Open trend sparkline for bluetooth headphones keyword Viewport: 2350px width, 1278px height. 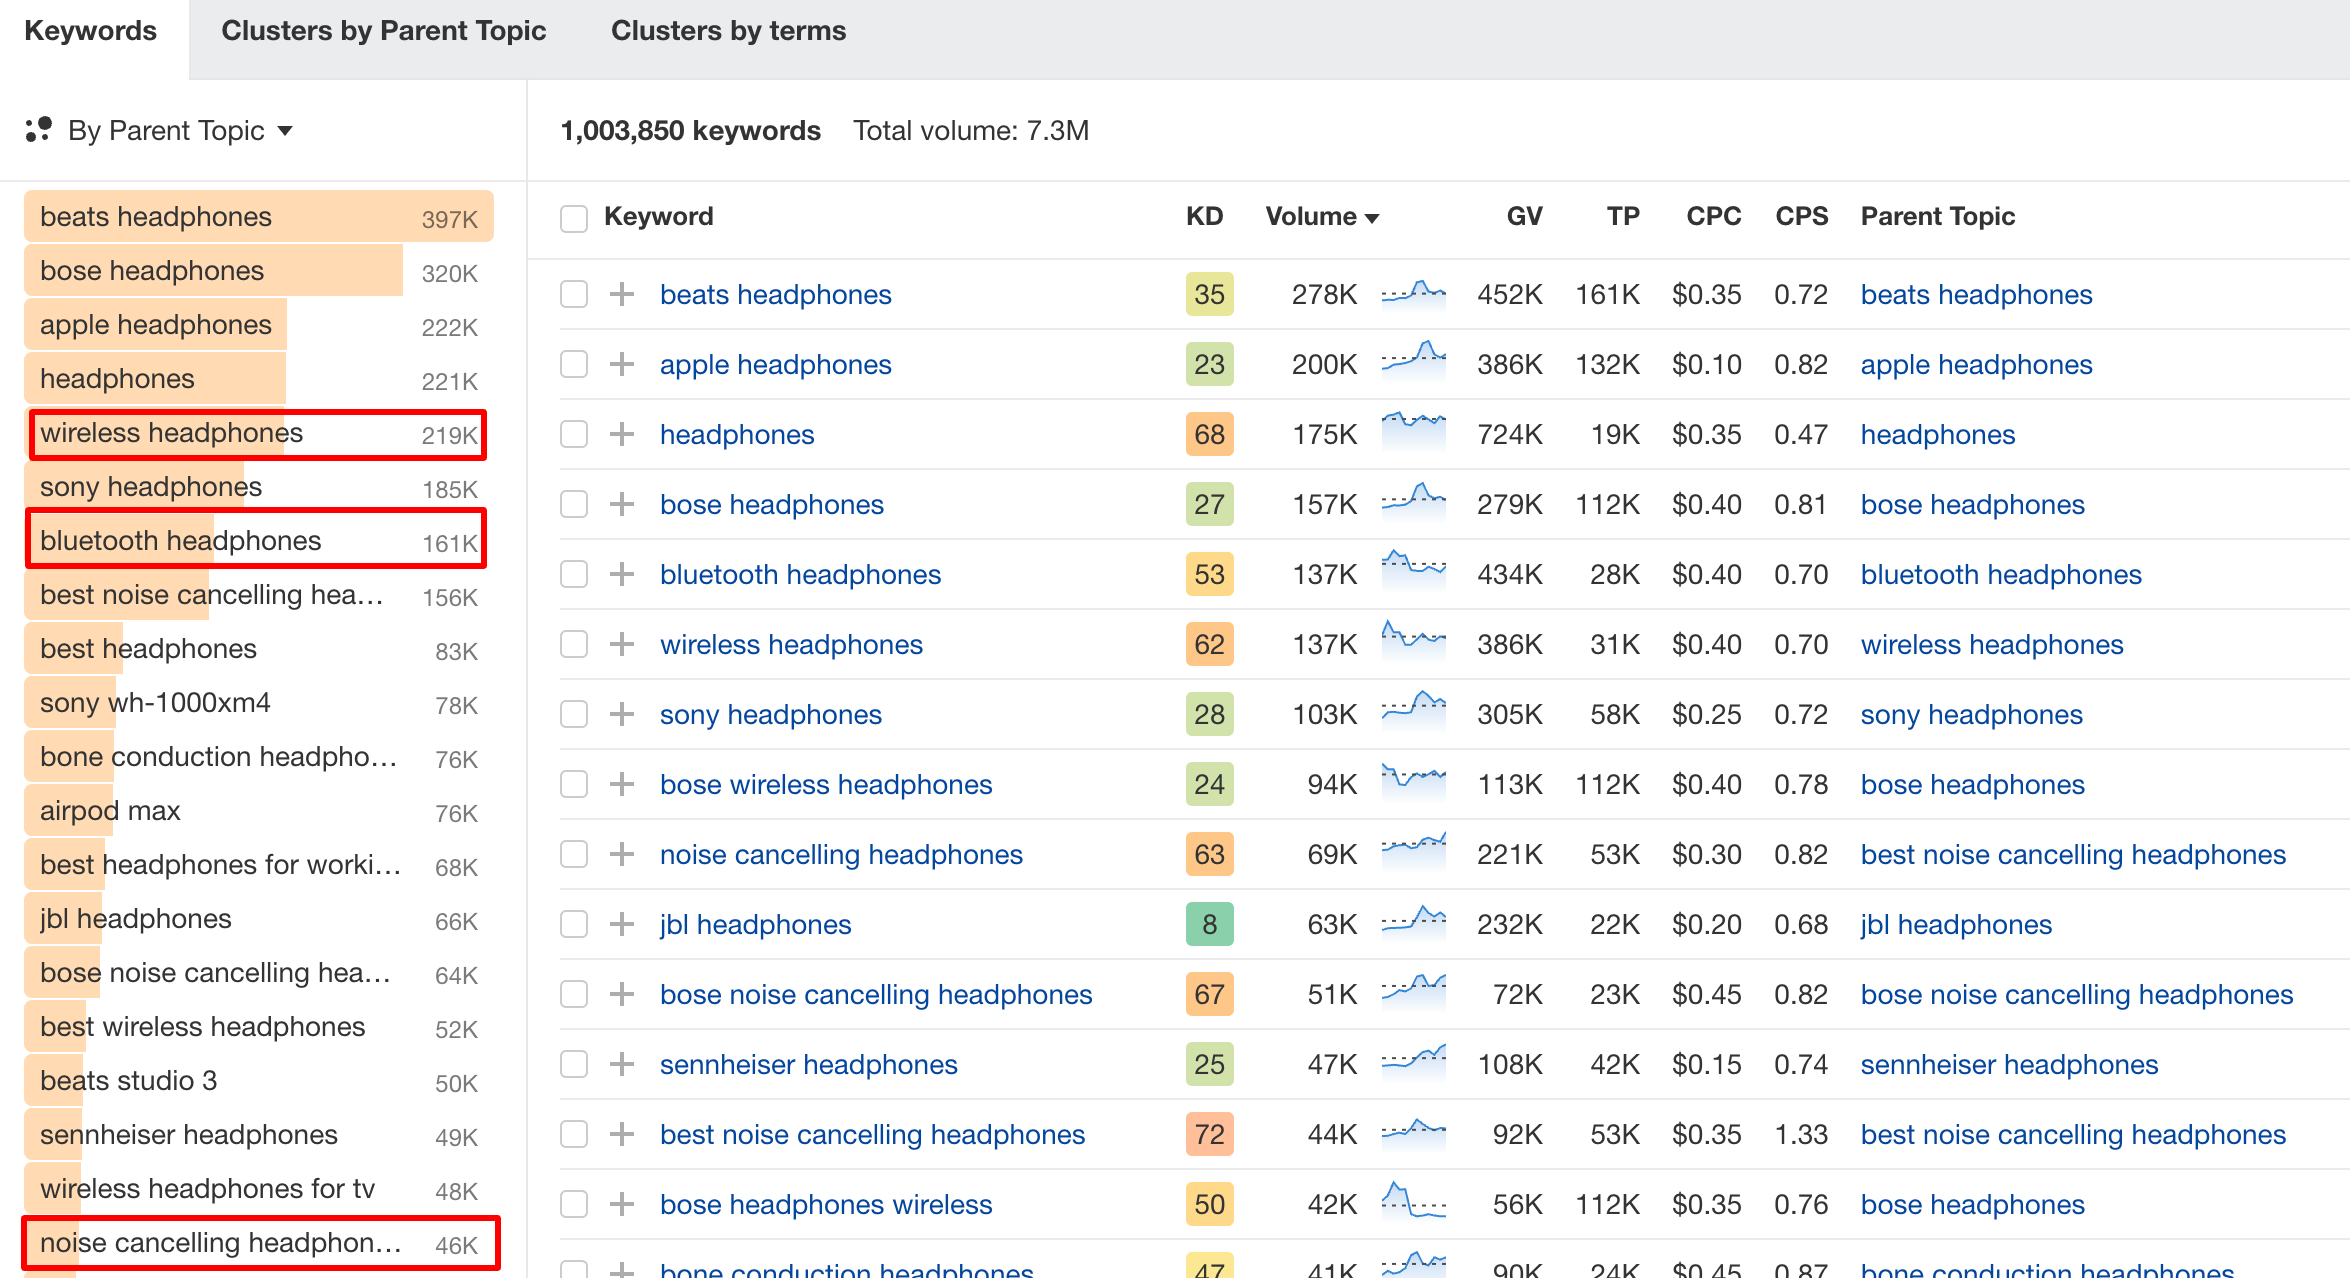[x=1413, y=573]
